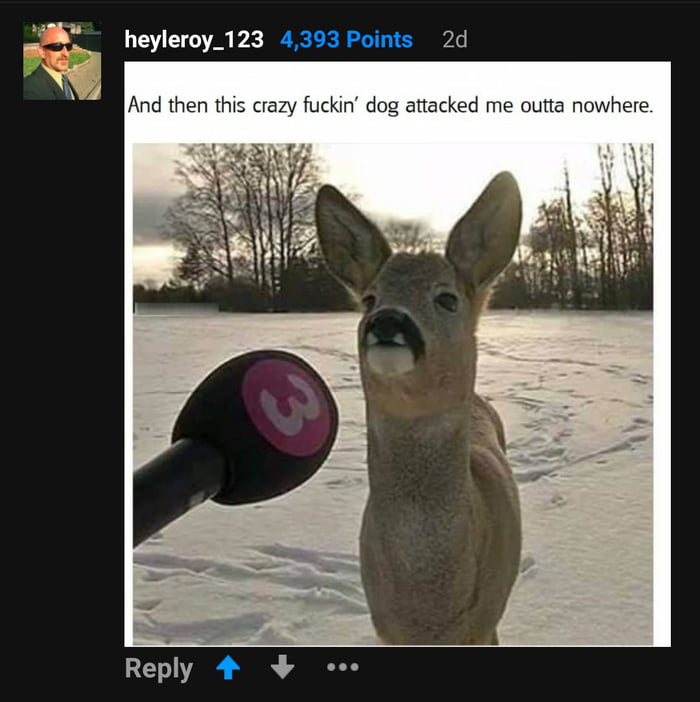The image size is (700, 702).
Task: Open the 2d timestamp permalink
Action: 455,39
